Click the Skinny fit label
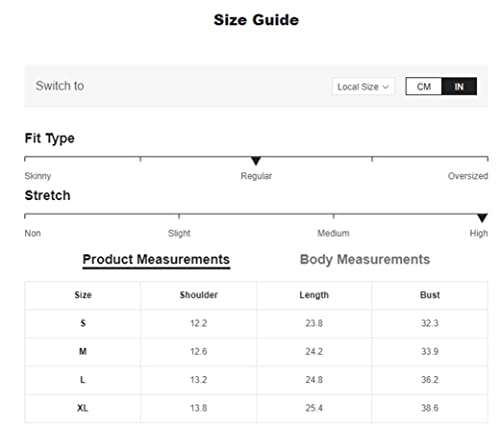The image size is (500, 429). coord(38,176)
